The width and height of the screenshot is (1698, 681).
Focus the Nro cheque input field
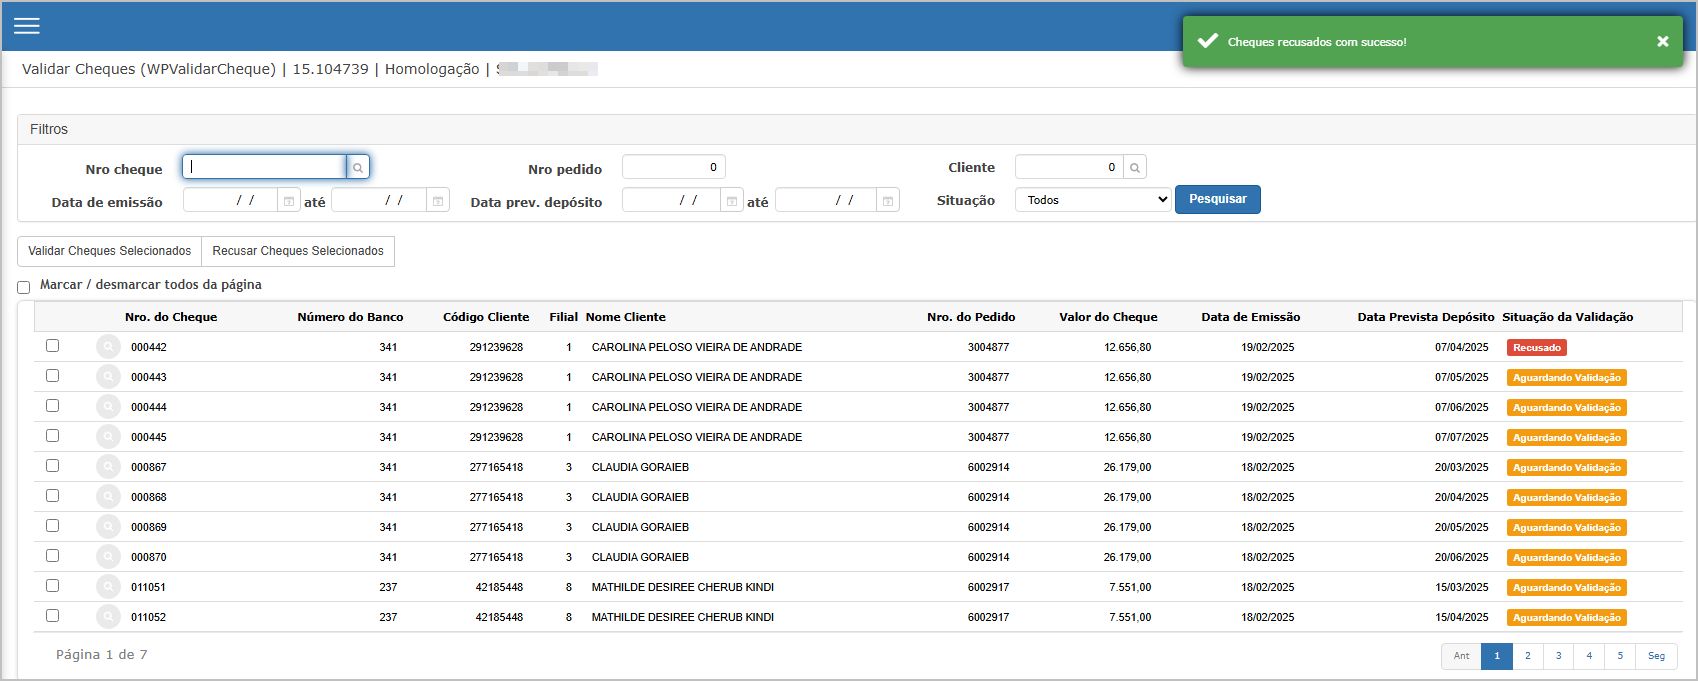coord(265,167)
